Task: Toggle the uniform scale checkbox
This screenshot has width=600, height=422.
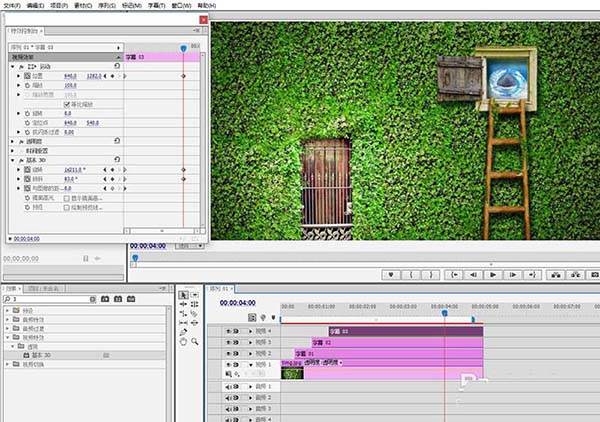Action: tap(67, 104)
